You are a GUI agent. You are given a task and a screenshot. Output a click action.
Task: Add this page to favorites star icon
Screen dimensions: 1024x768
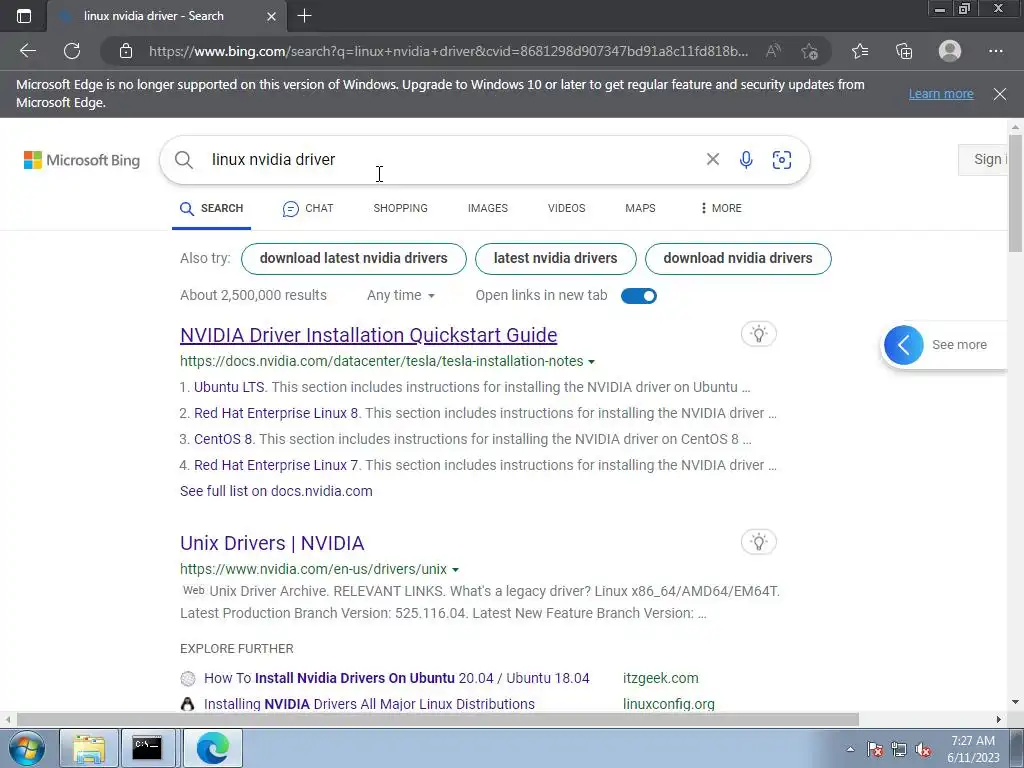810,51
